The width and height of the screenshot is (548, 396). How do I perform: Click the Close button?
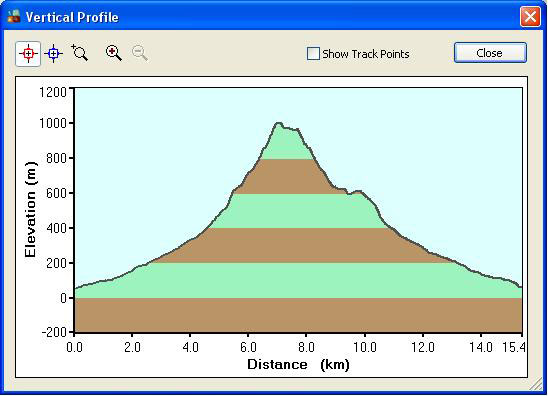click(490, 53)
